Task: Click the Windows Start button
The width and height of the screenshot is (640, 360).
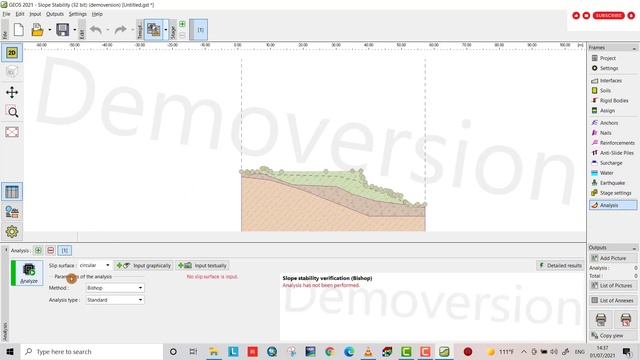Action: point(10,351)
